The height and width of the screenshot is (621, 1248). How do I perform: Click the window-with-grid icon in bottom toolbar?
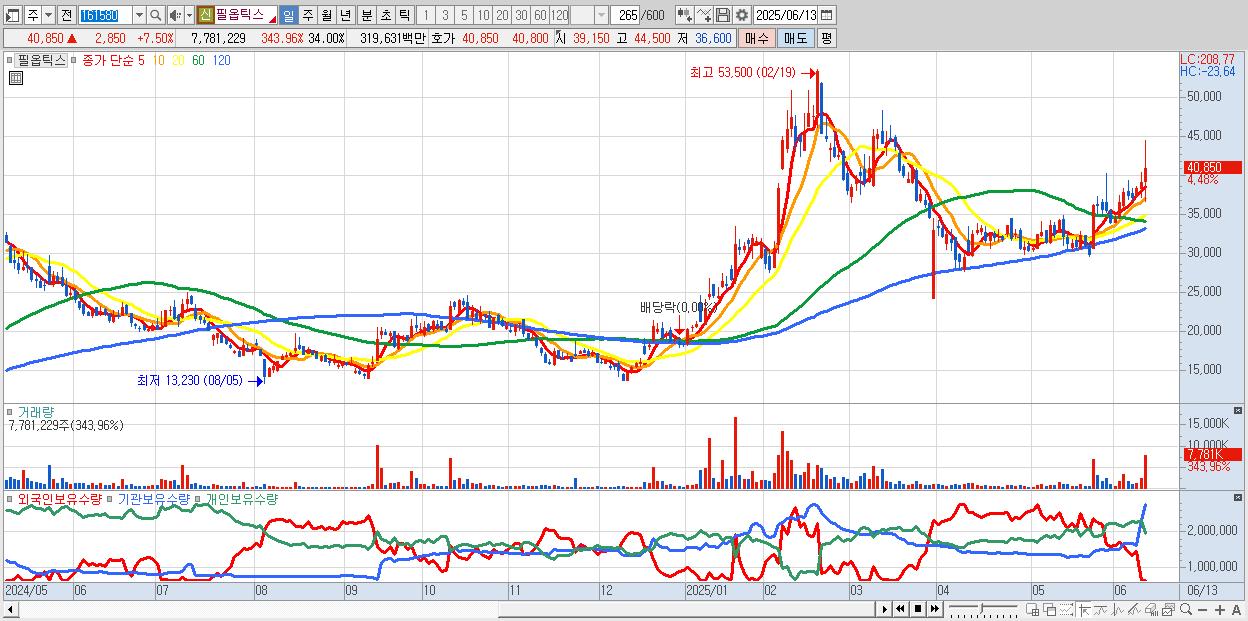1032,609
